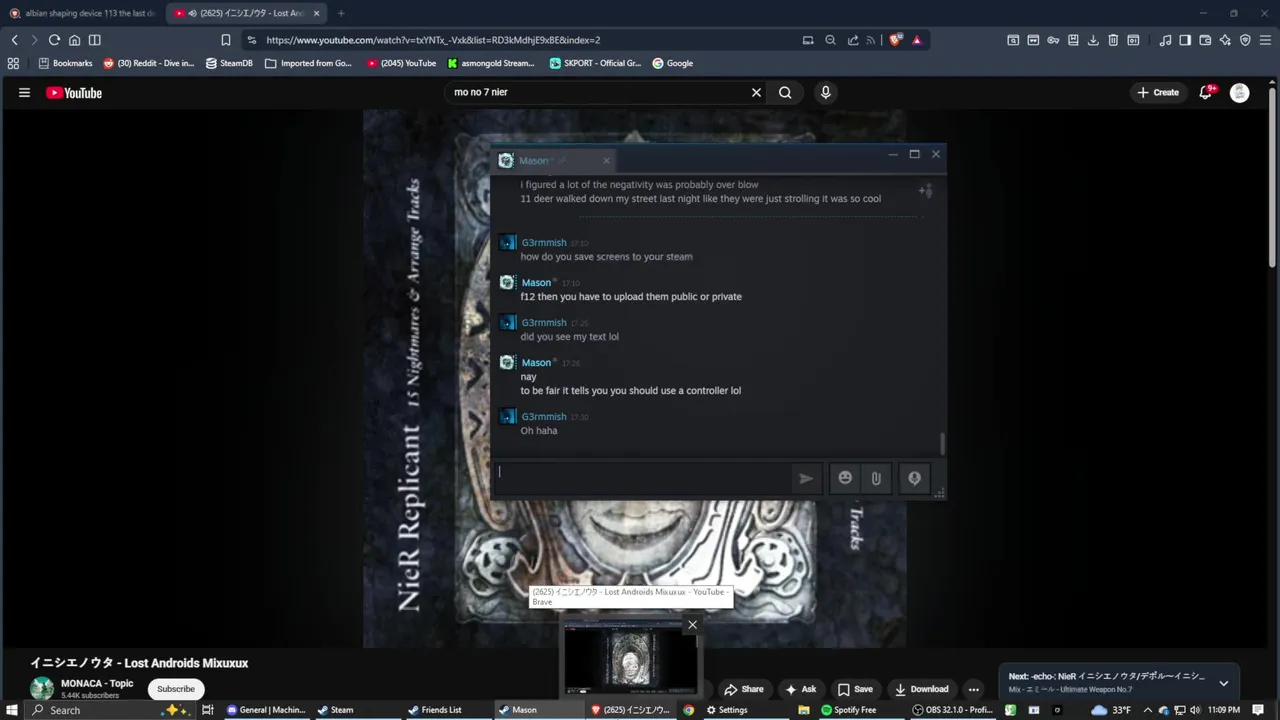Open the YouTube guide hamburger menu
The height and width of the screenshot is (720, 1280).
(24, 93)
